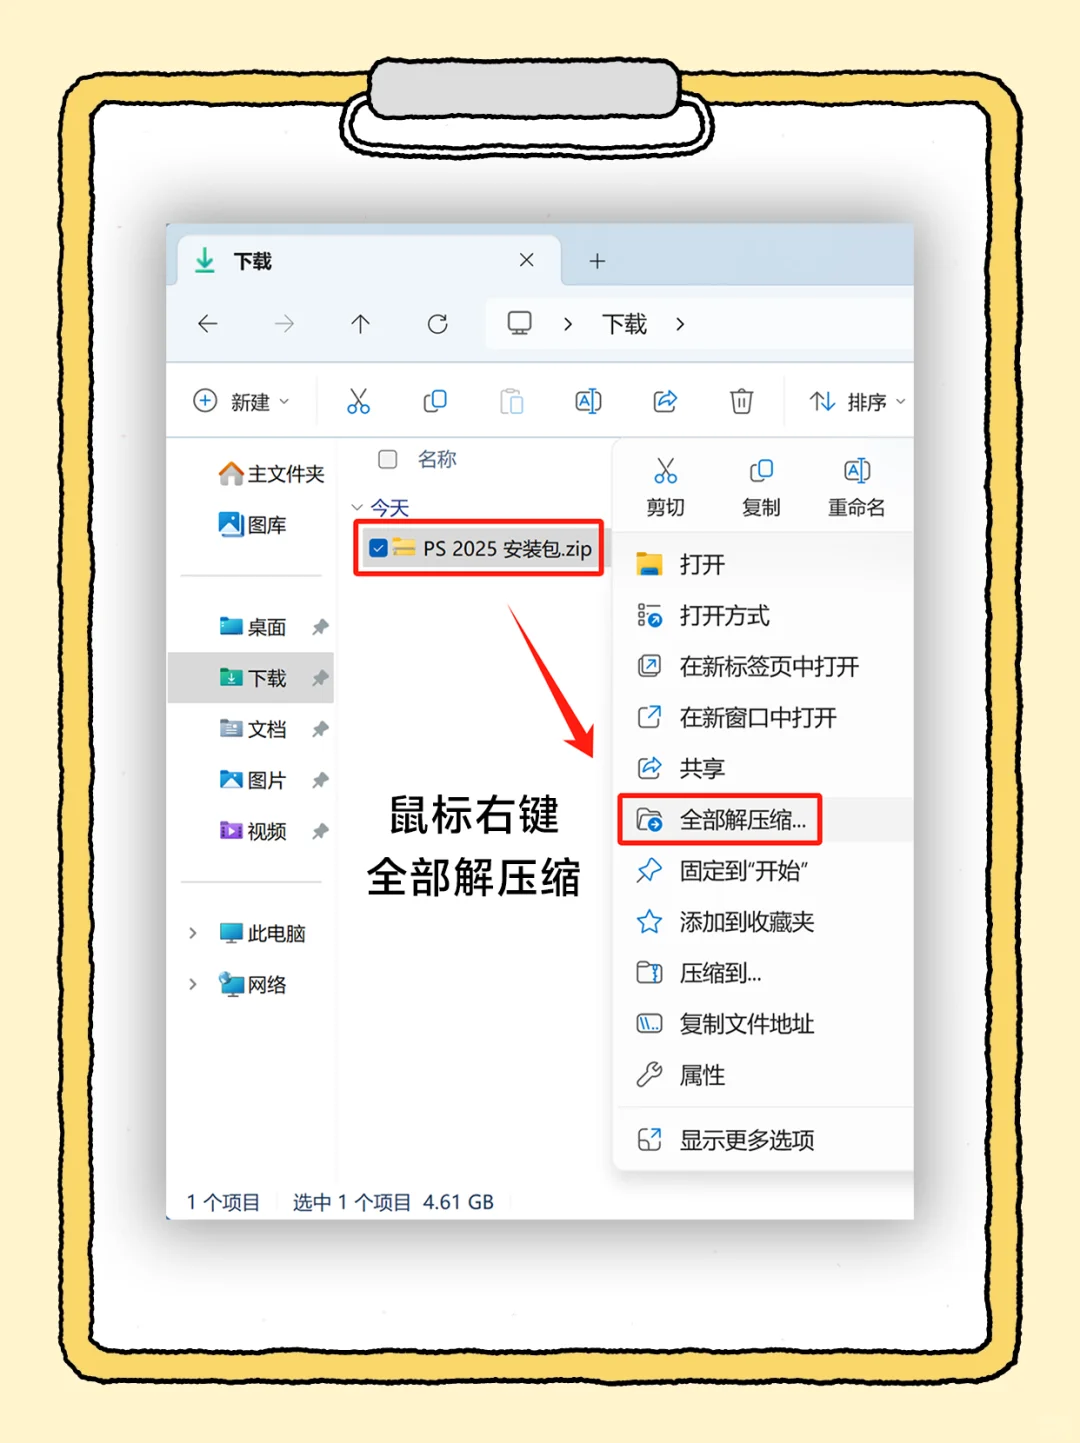Unpin 文档 using its pin icon

click(320, 729)
